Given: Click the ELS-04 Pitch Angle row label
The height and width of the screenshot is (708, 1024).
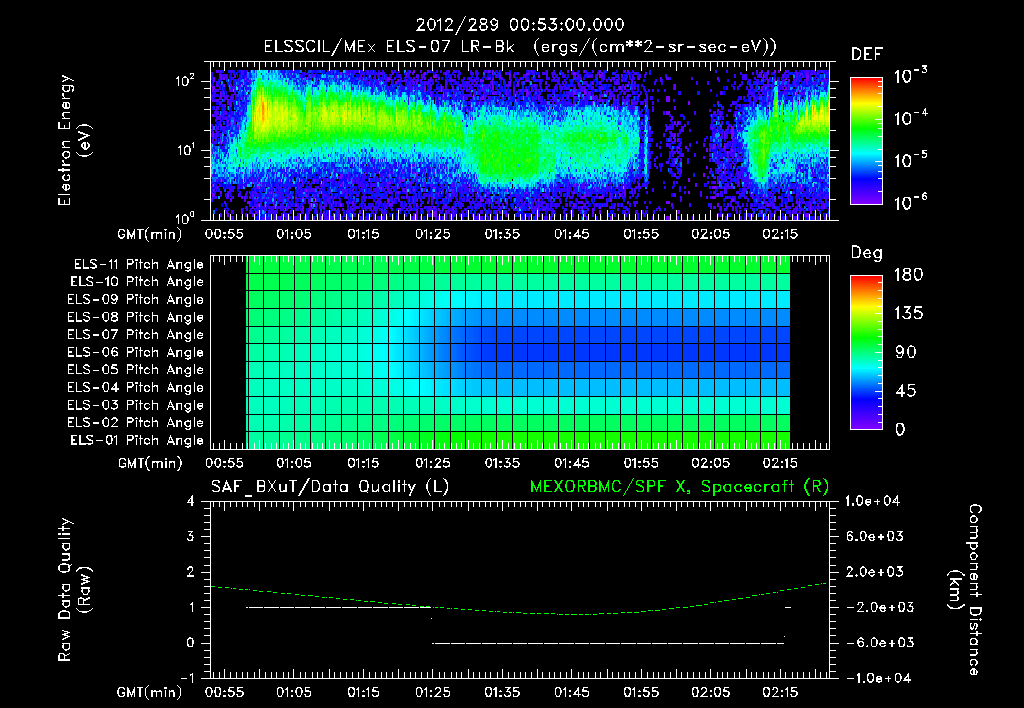Looking at the screenshot, I should tap(136, 387).
